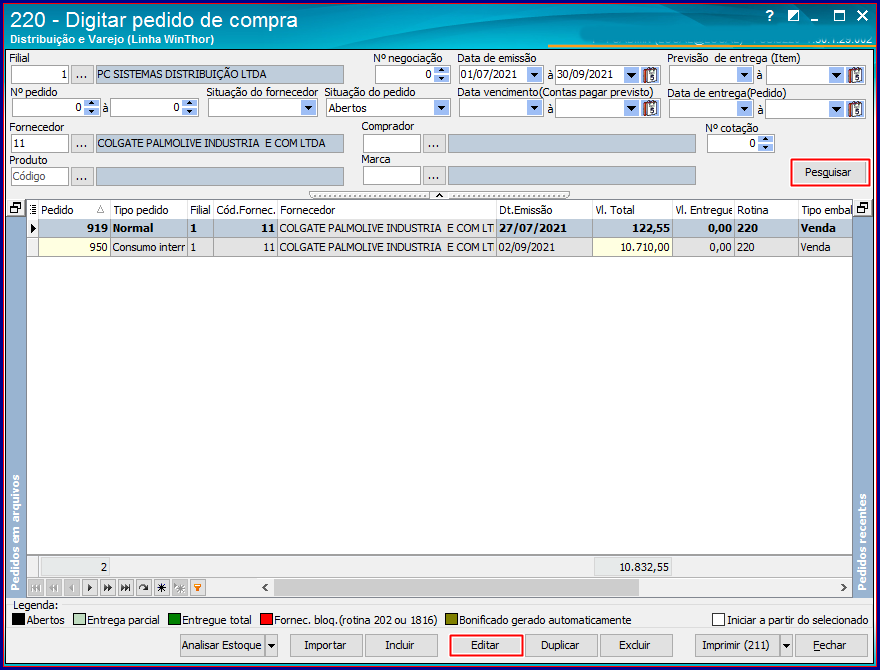Viewport: 880px width, 670px height.
Task: Click calendar icon beside Data vencimento
Action: (x=650, y=108)
